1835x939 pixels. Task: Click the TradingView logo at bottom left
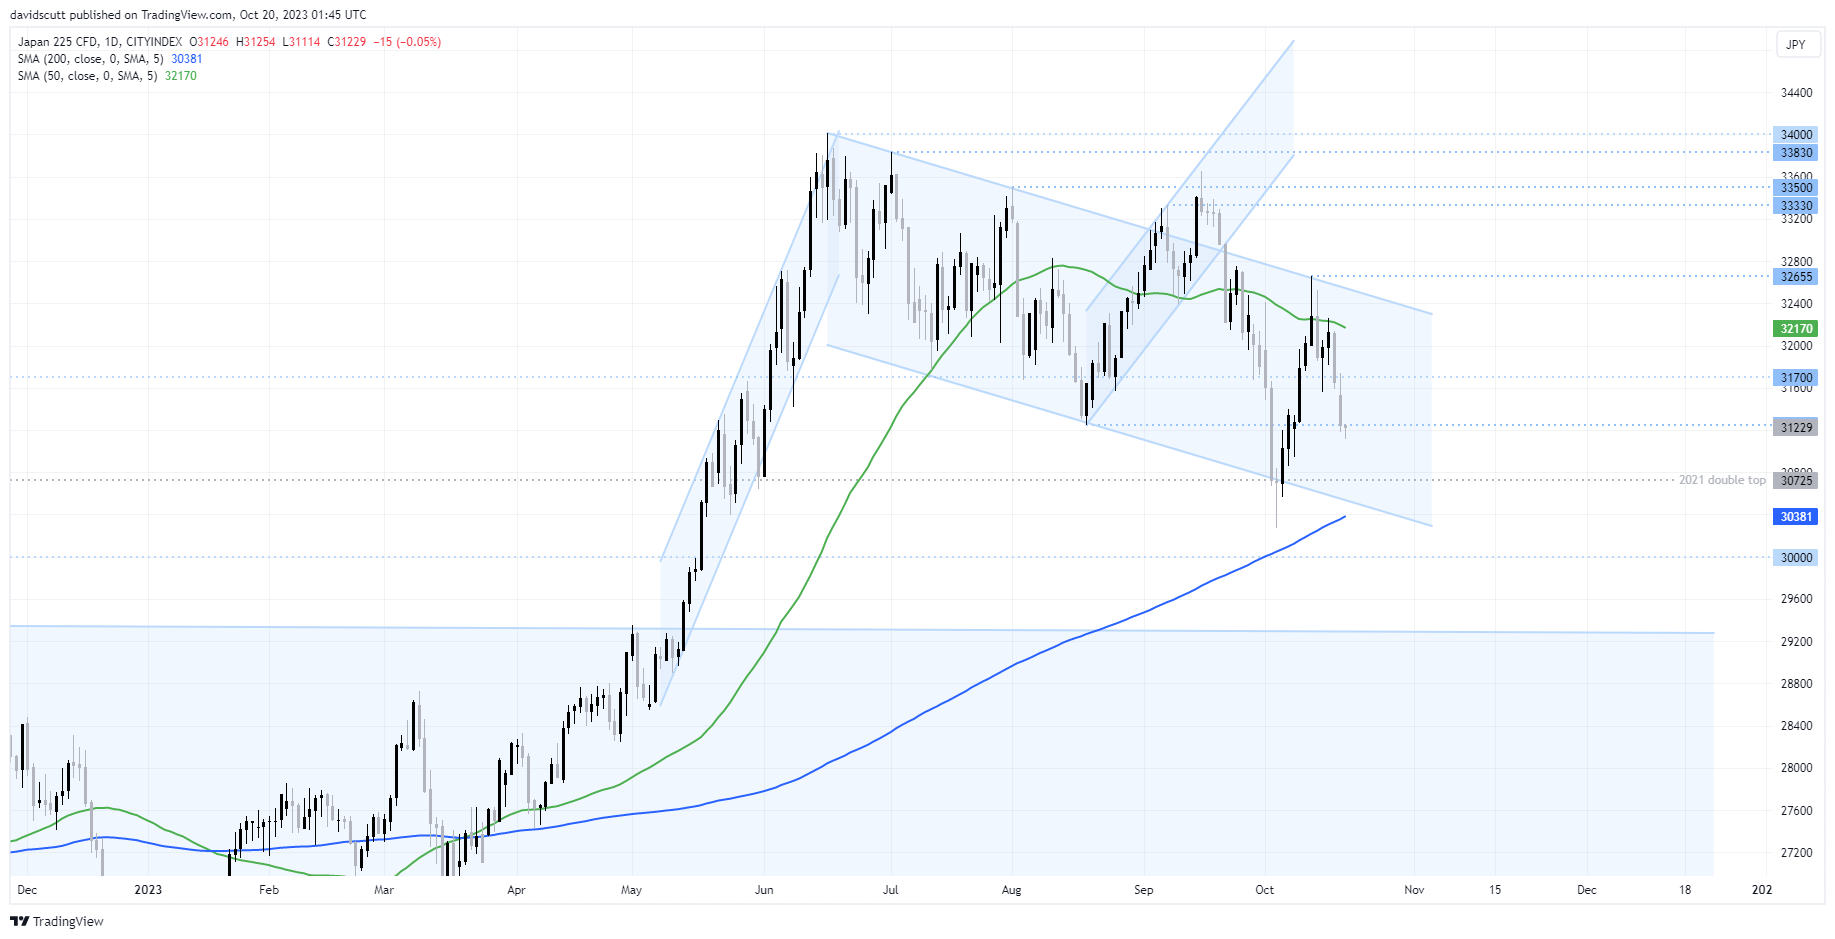pyautogui.click(x=57, y=921)
